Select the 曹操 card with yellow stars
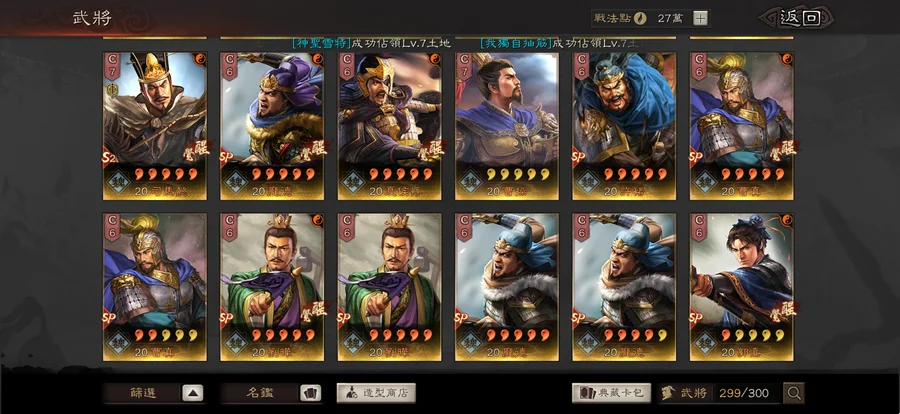The width and height of the screenshot is (900, 414). point(507,126)
